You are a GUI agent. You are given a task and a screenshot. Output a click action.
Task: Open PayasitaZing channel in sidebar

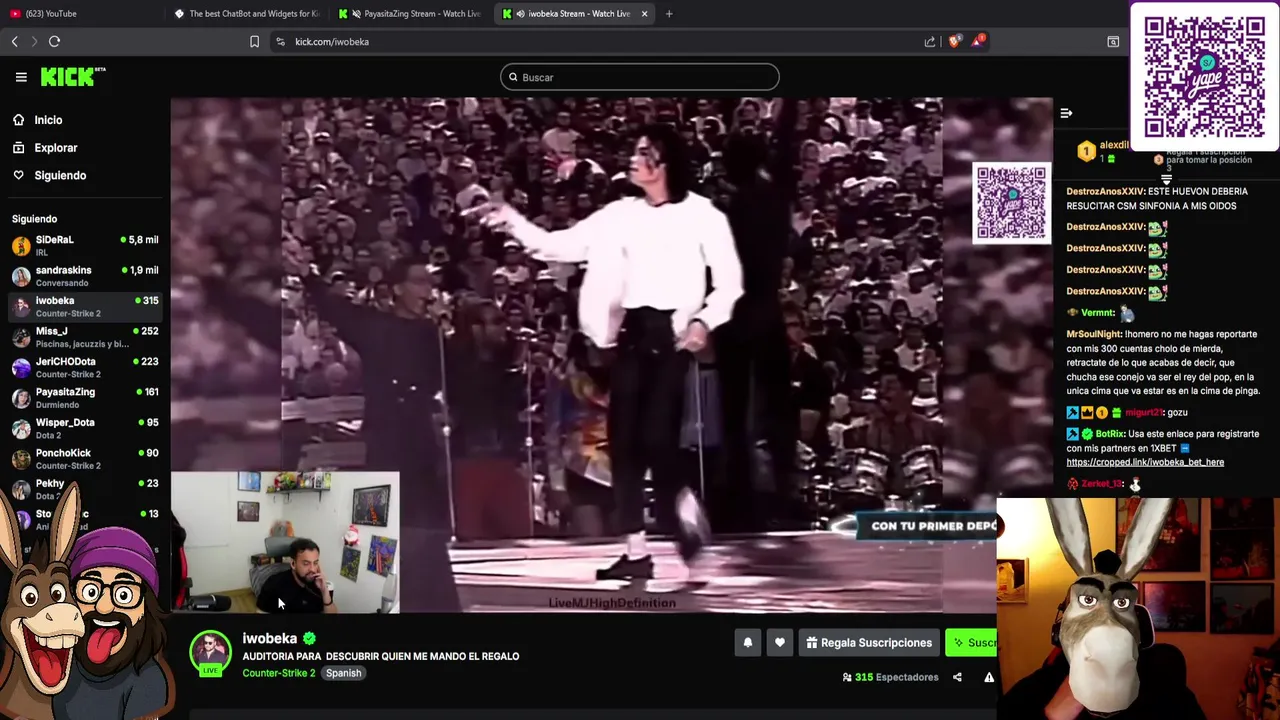pyautogui.click(x=84, y=398)
